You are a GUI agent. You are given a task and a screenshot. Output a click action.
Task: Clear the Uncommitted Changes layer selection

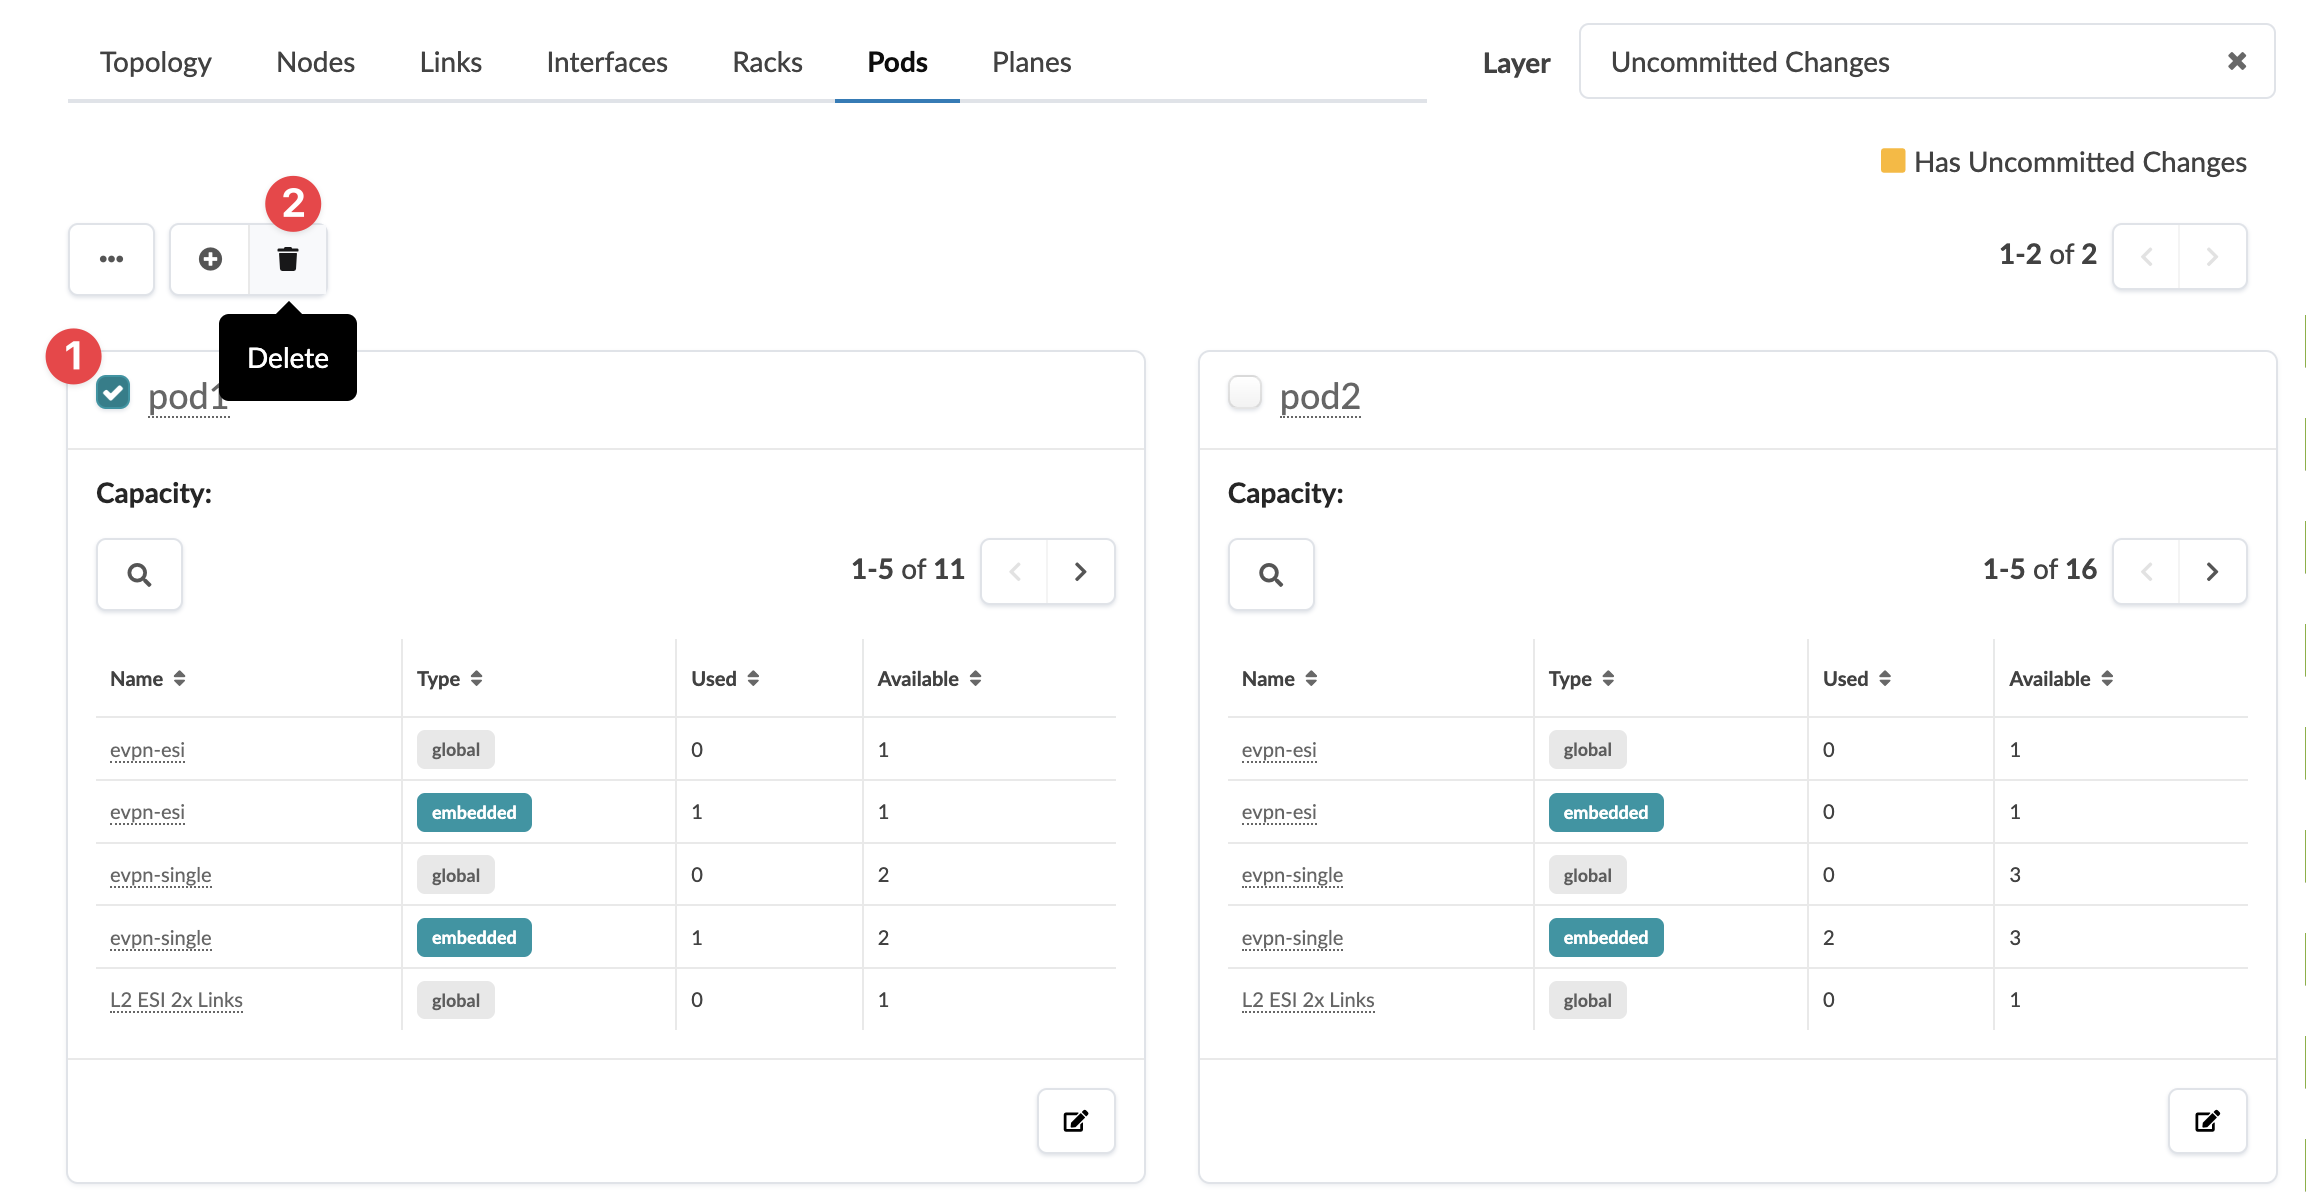click(x=2237, y=62)
